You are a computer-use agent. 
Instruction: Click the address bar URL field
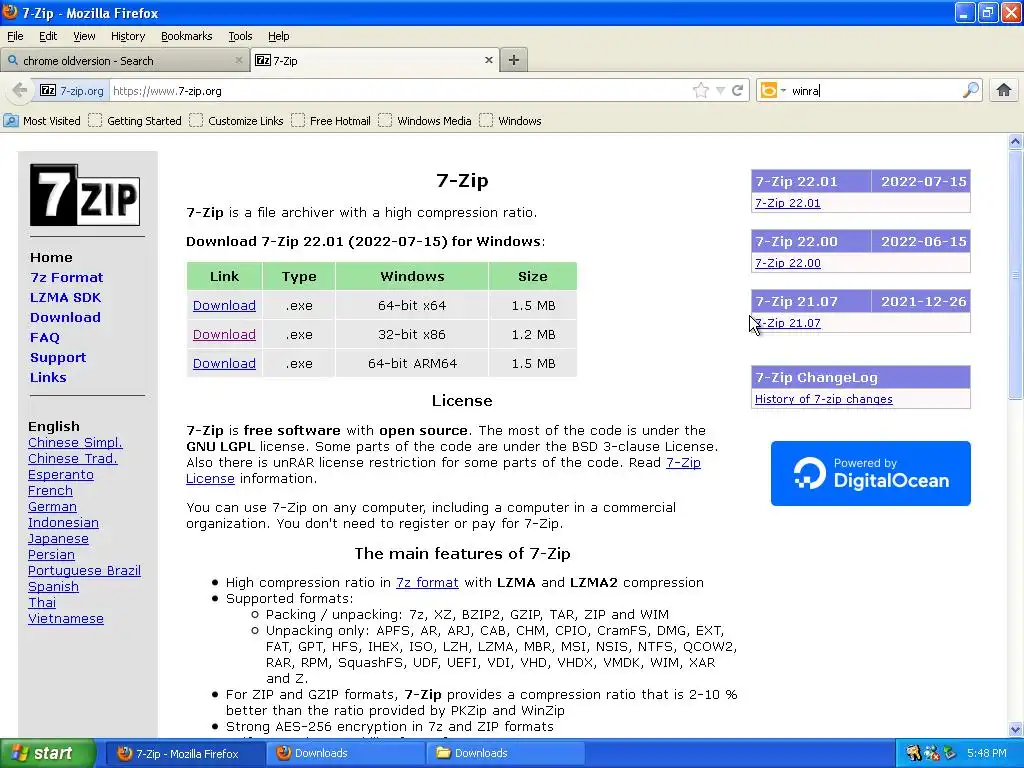pos(398,91)
